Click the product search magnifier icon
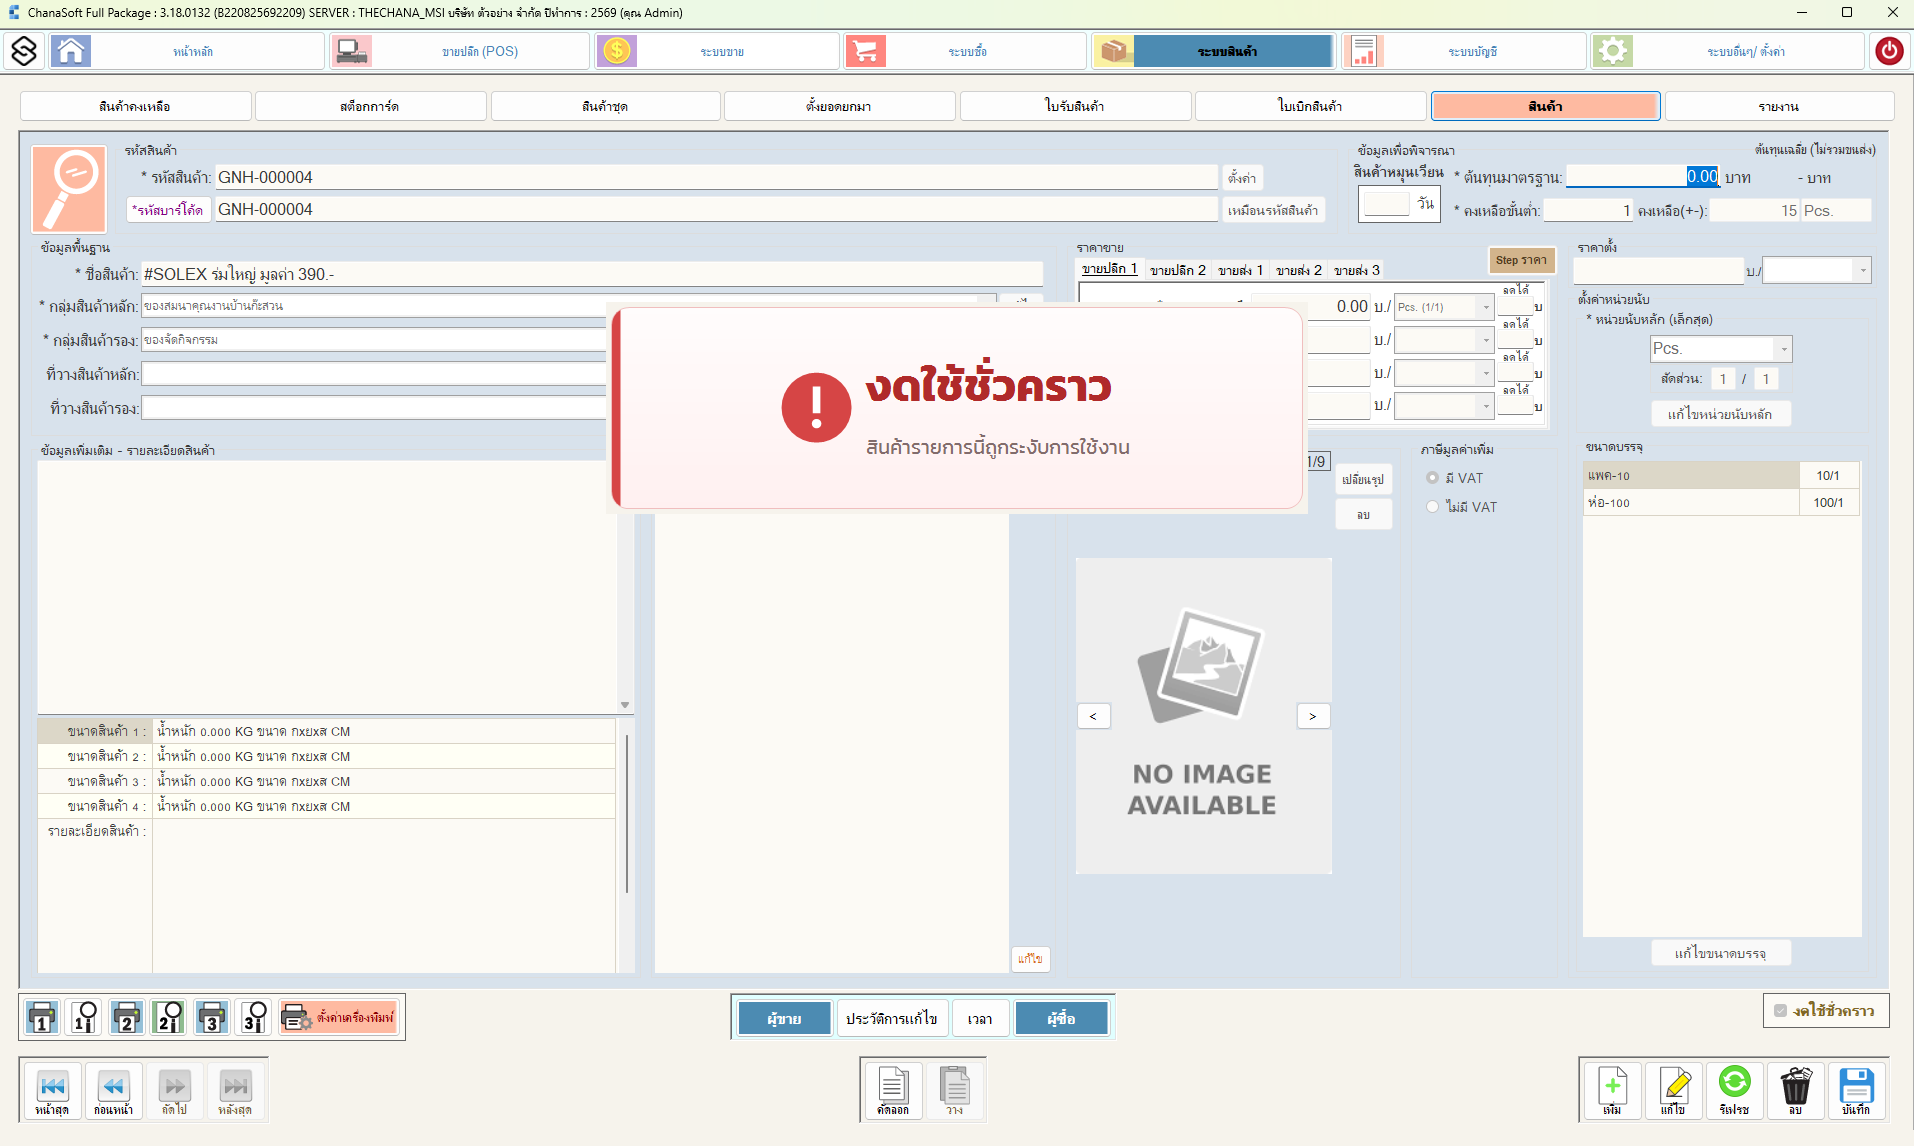The height and width of the screenshot is (1146, 1914). coord(69,190)
